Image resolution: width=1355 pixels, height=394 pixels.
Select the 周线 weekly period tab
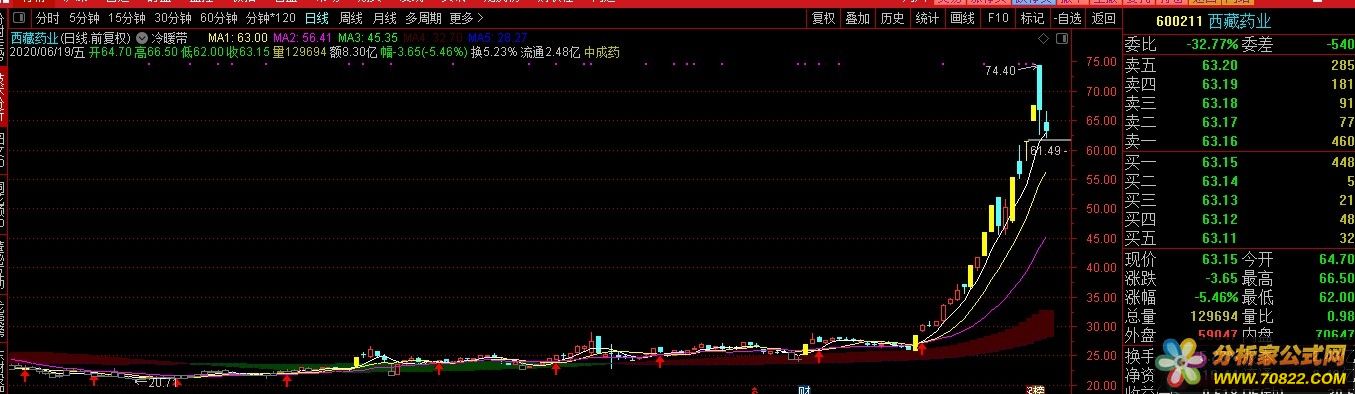tap(350, 18)
